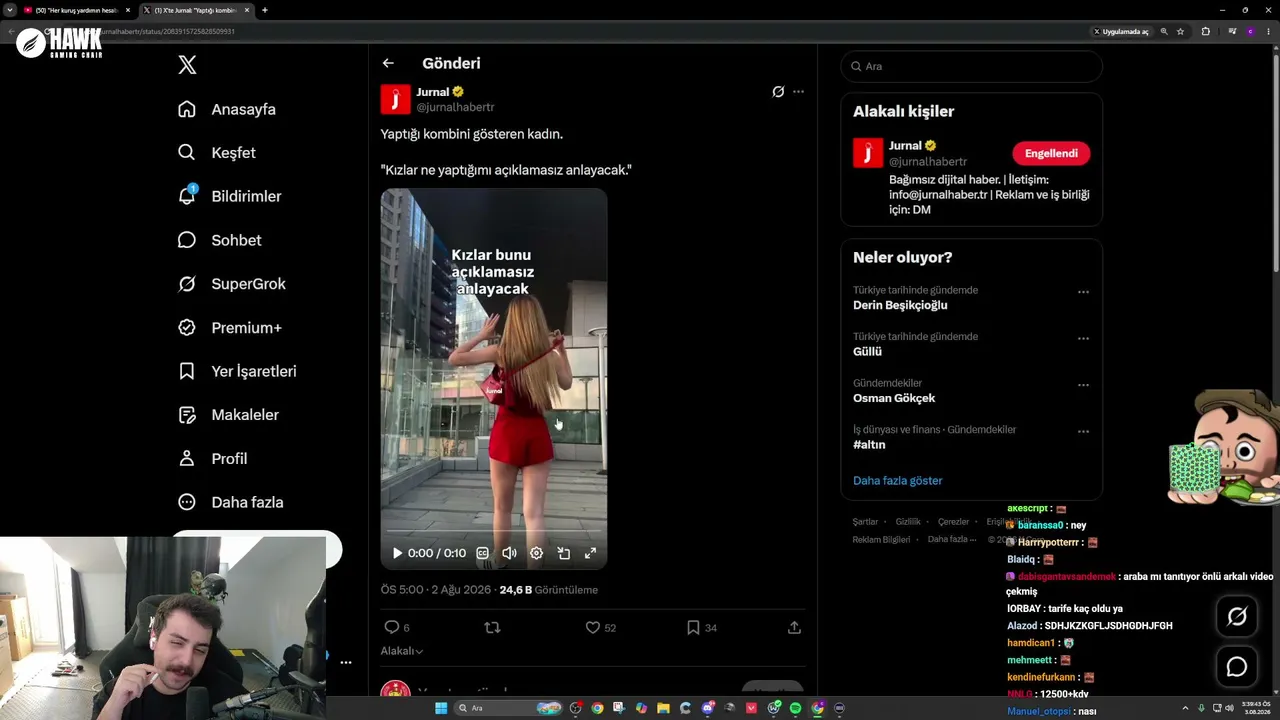Image resolution: width=1280 pixels, height=720 pixels.
Task: Open options for the #altın trend
Action: pos(1083,432)
